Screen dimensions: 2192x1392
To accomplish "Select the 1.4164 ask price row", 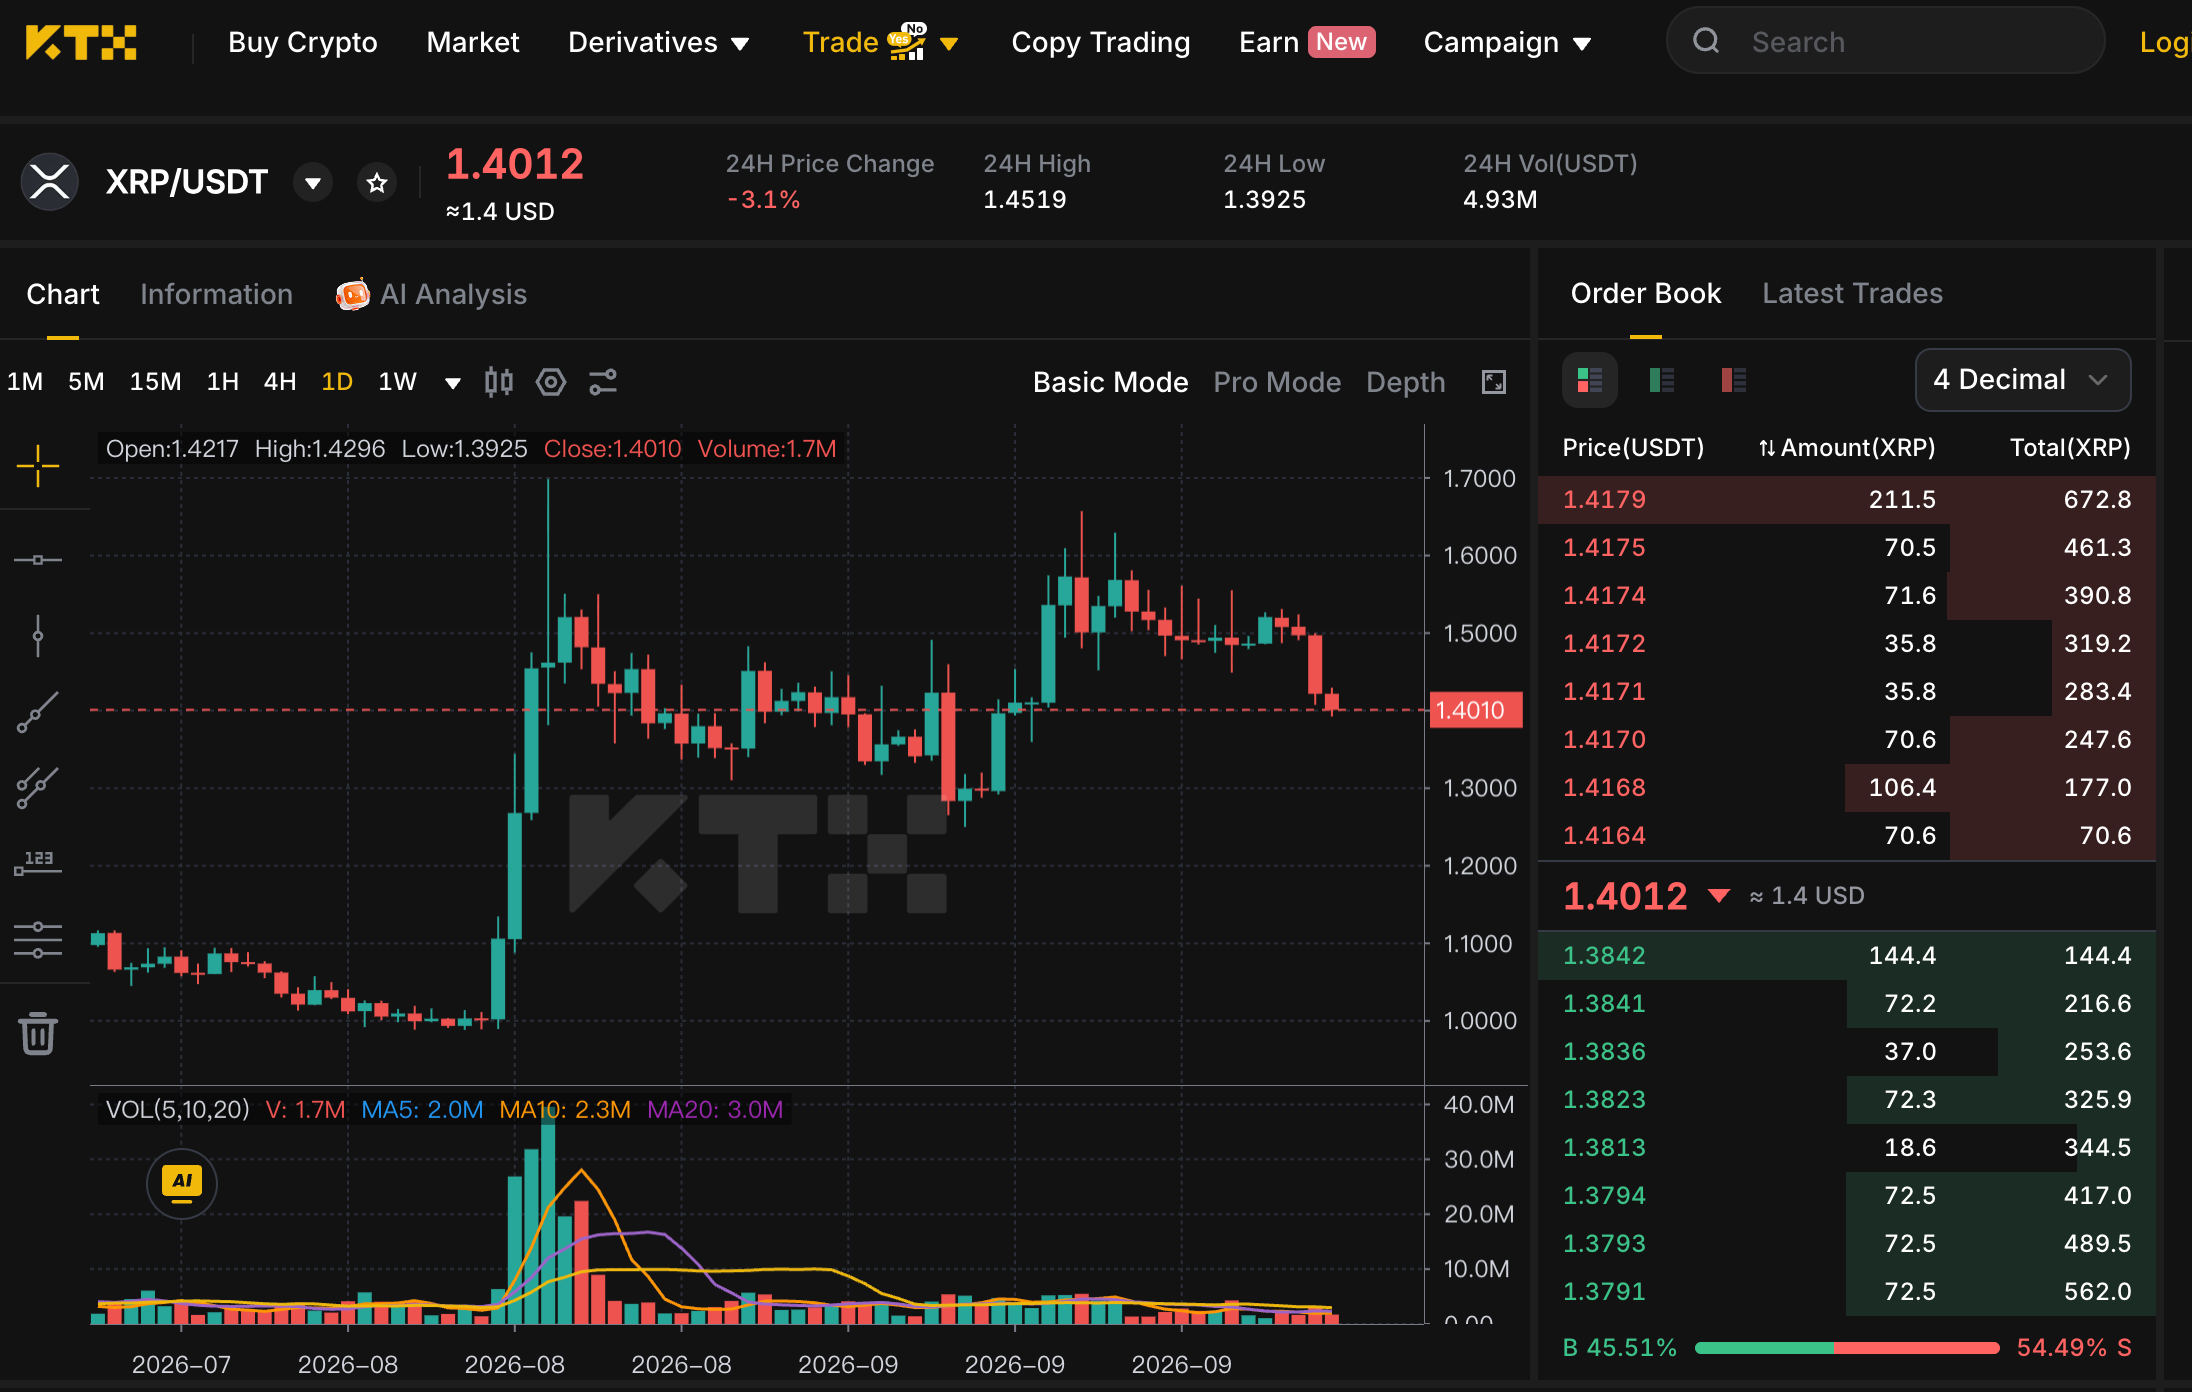I will tap(1847, 836).
